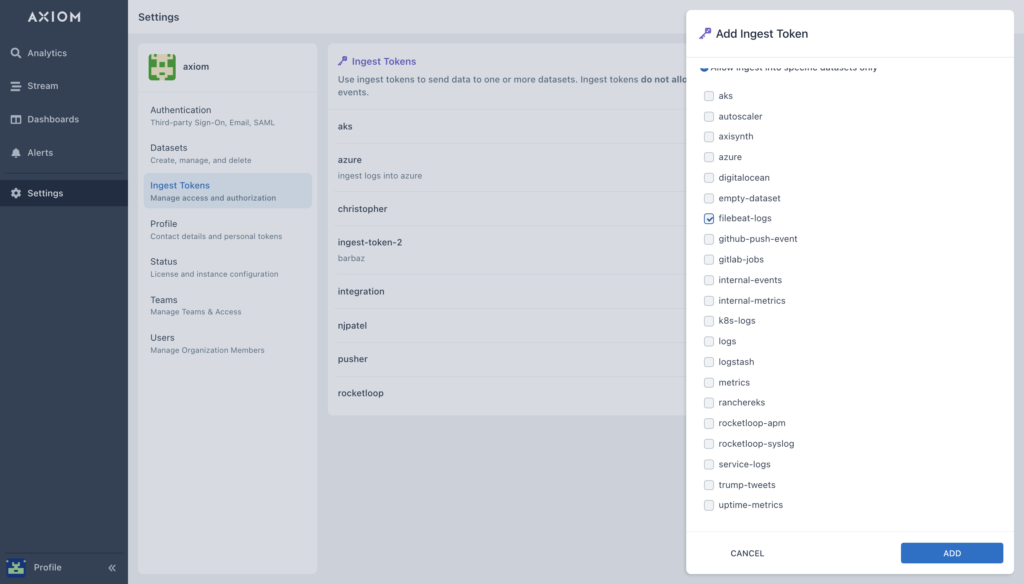This screenshot has width=1024, height=584.
Task: Check the ranchereks checkbox
Action: click(x=709, y=403)
